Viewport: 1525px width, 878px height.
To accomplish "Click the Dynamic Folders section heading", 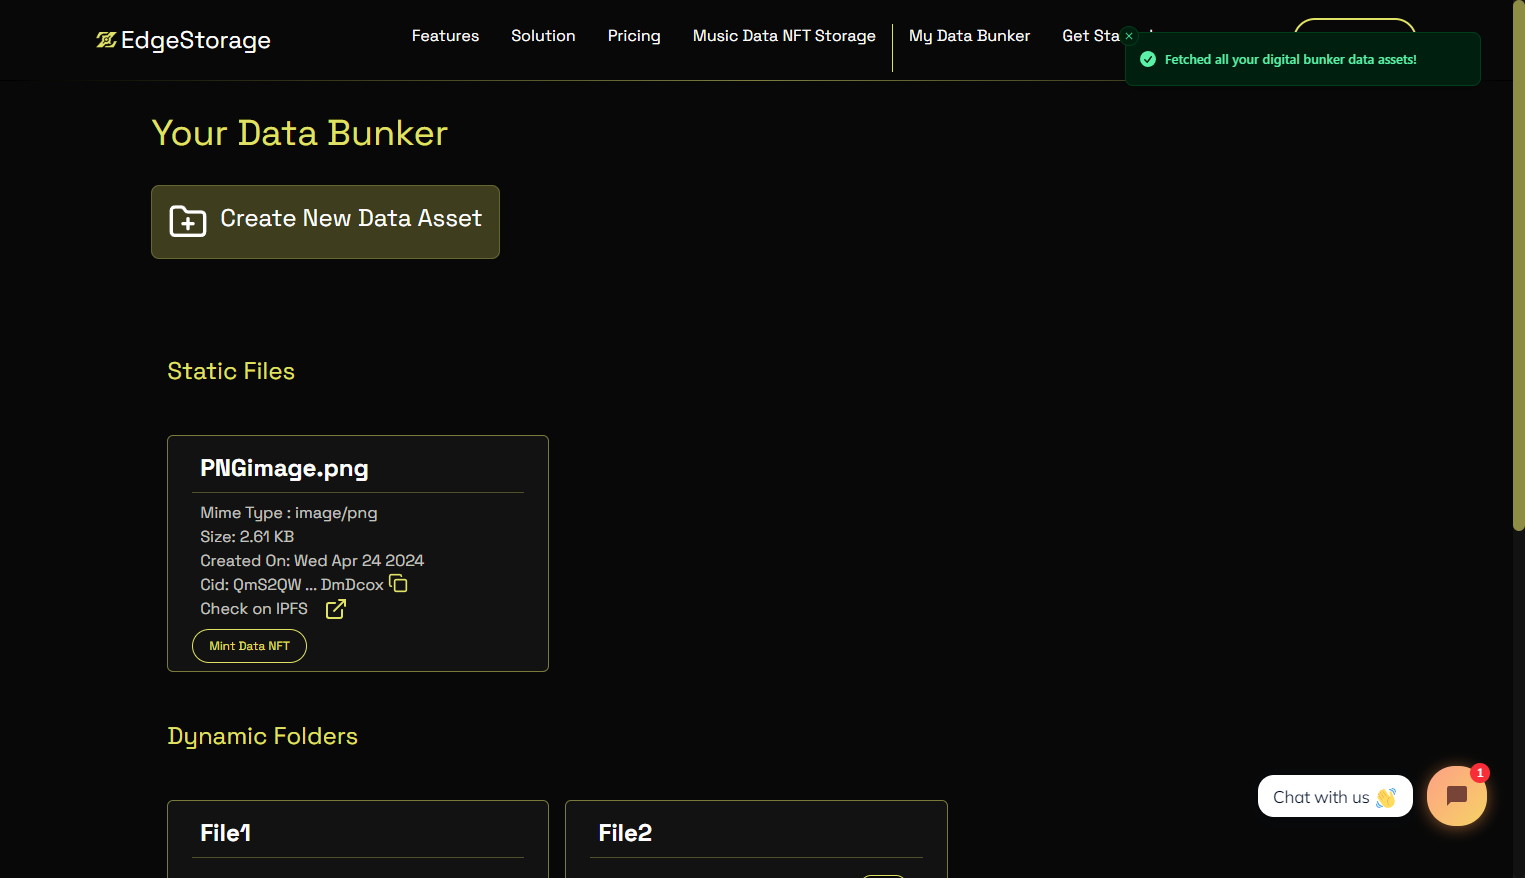I will coord(262,736).
